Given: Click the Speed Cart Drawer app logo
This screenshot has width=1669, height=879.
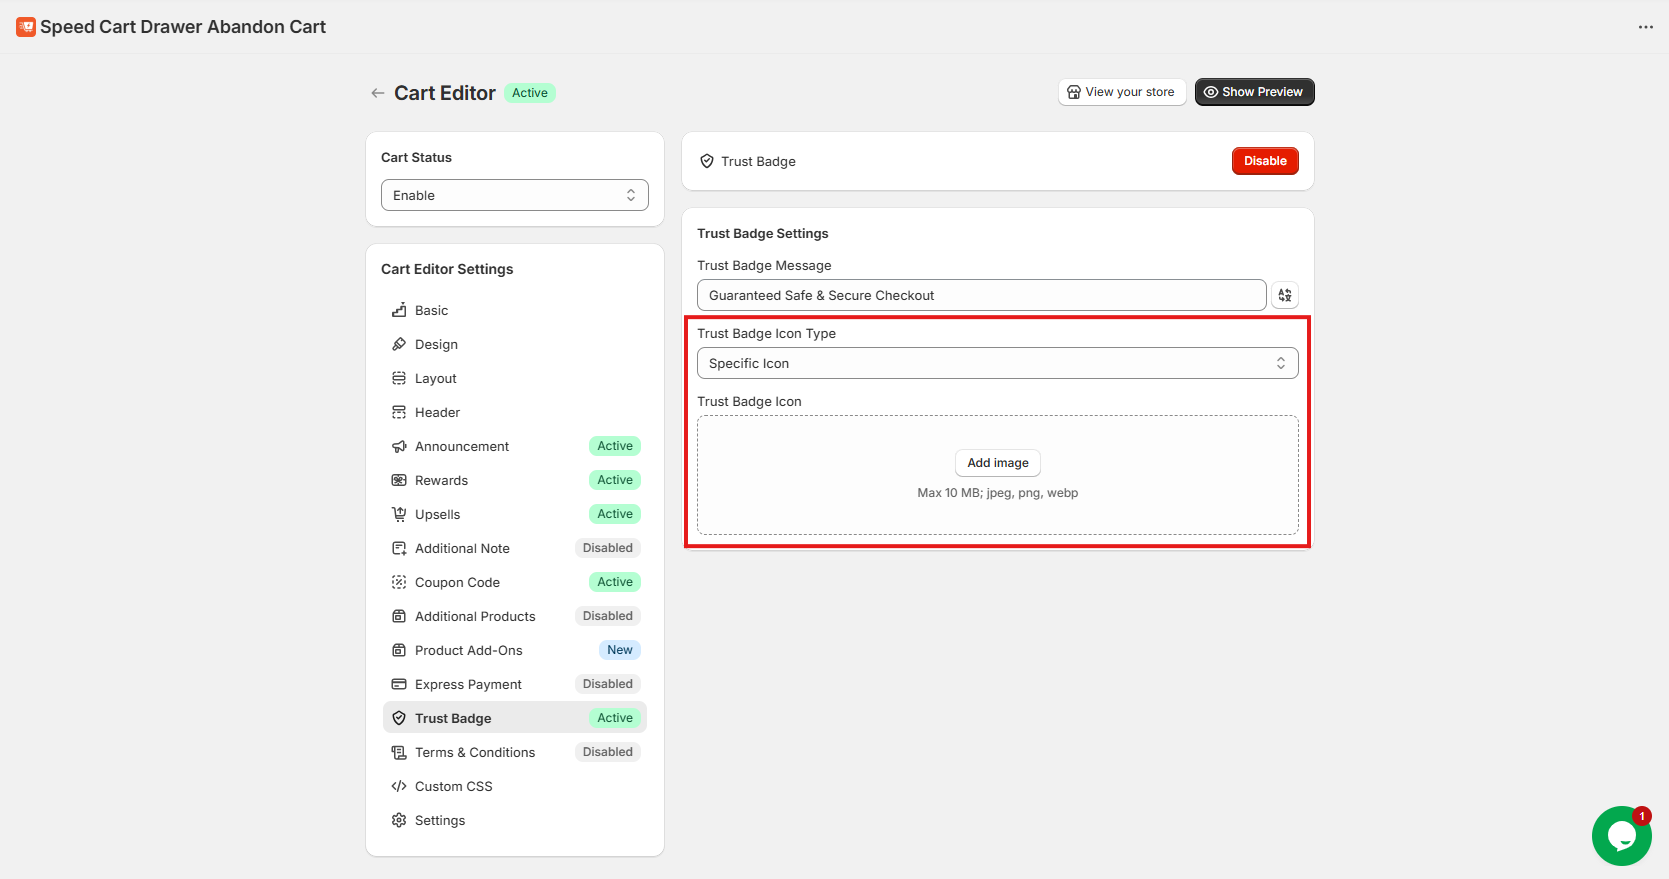Looking at the screenshot, I should point(26,27).
